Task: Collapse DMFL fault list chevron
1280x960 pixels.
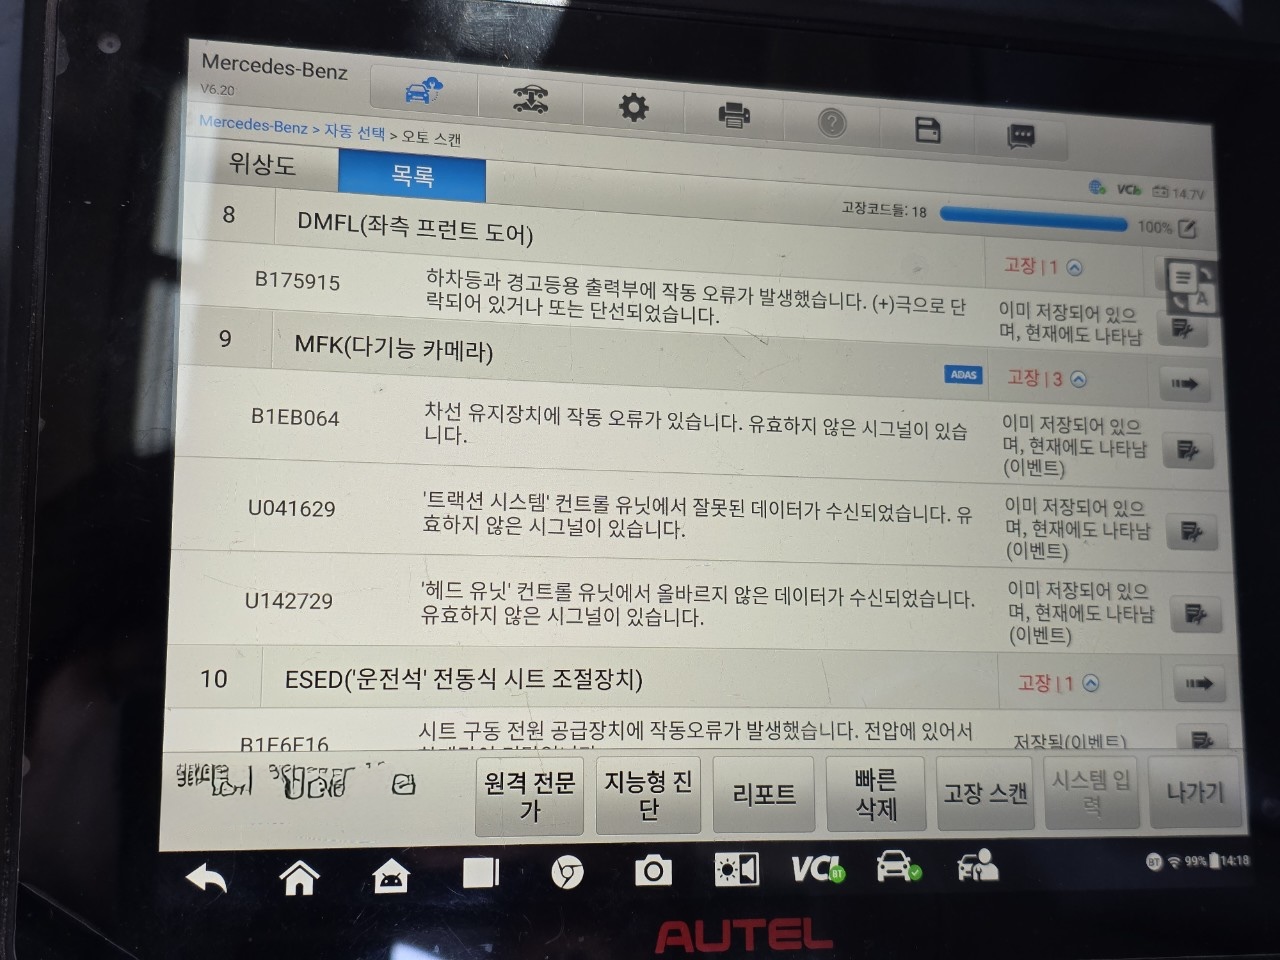Action: (x=1074, y=268)
